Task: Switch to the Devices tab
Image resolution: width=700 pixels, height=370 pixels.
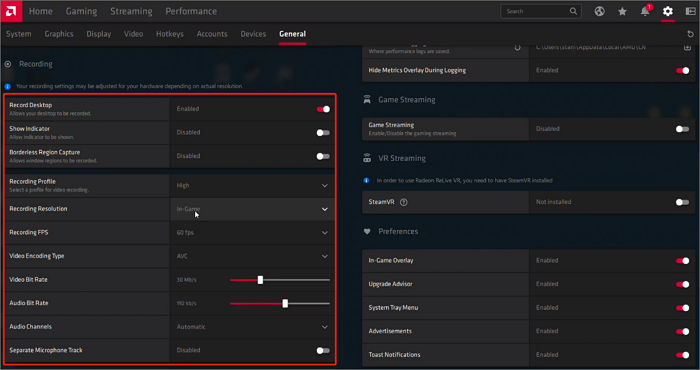Action: click(x=253, y=34)
